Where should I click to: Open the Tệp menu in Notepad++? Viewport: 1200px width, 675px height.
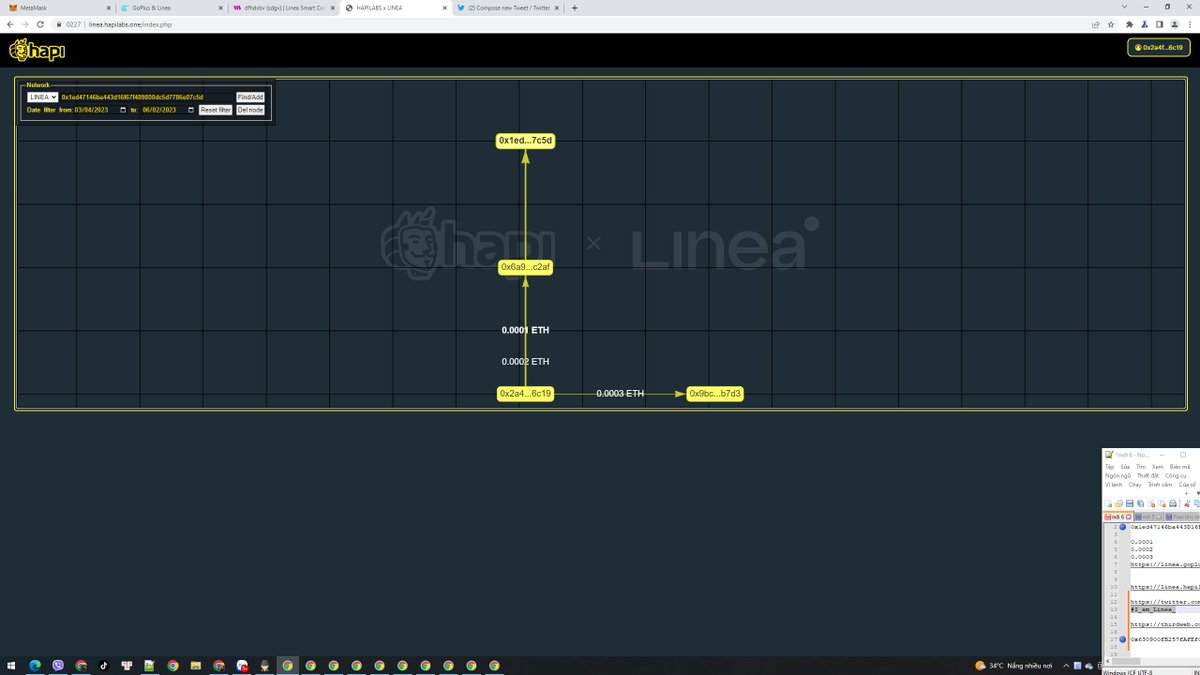[x=1109, y=467]
